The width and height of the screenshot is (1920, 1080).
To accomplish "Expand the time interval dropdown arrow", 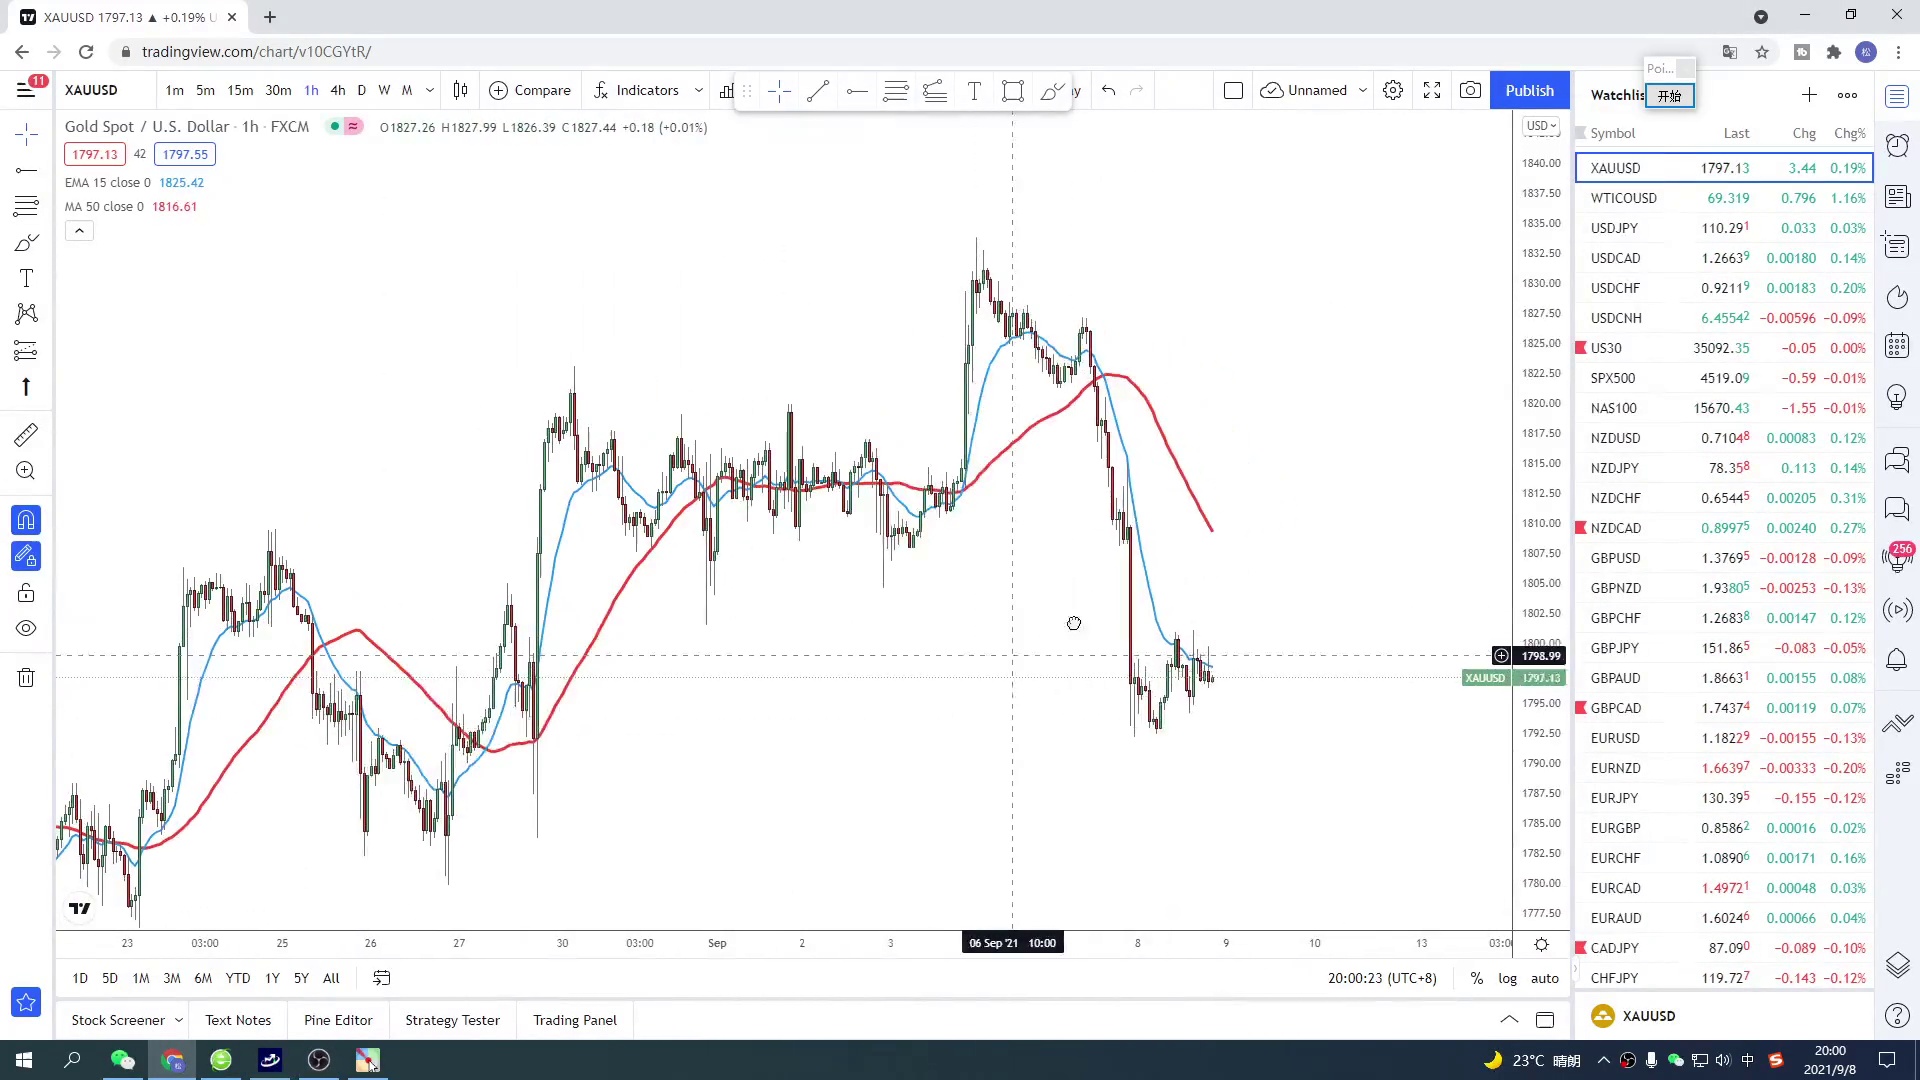I will pyautogui.click(x=430, y=90).
